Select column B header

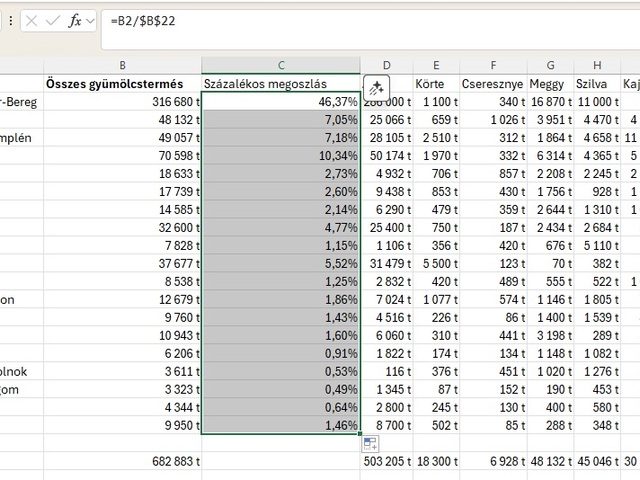[x=122, y=64]
